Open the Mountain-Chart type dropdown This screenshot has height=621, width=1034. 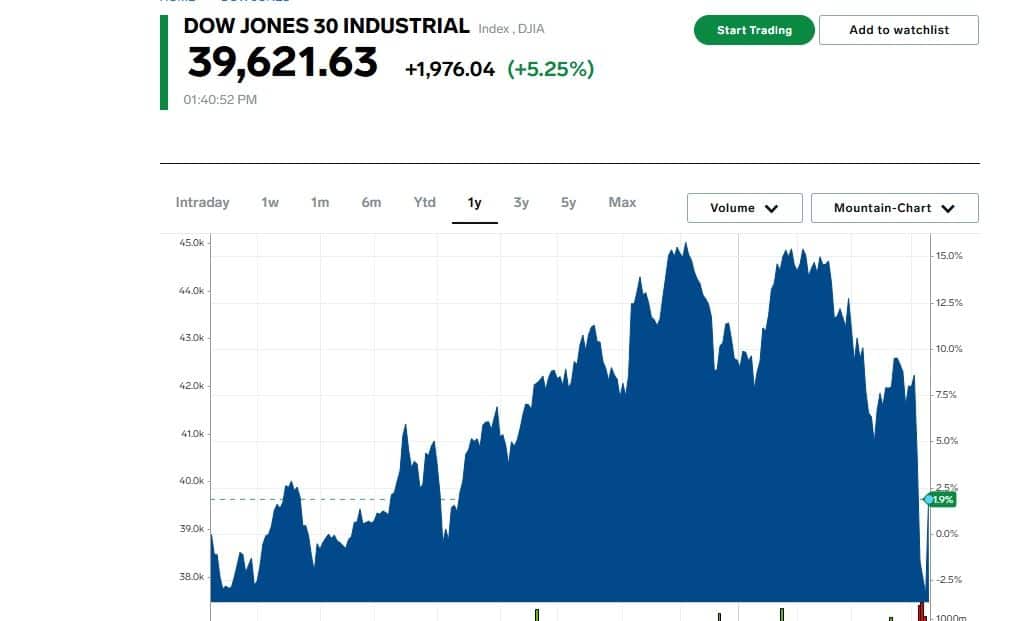point(893,208)
